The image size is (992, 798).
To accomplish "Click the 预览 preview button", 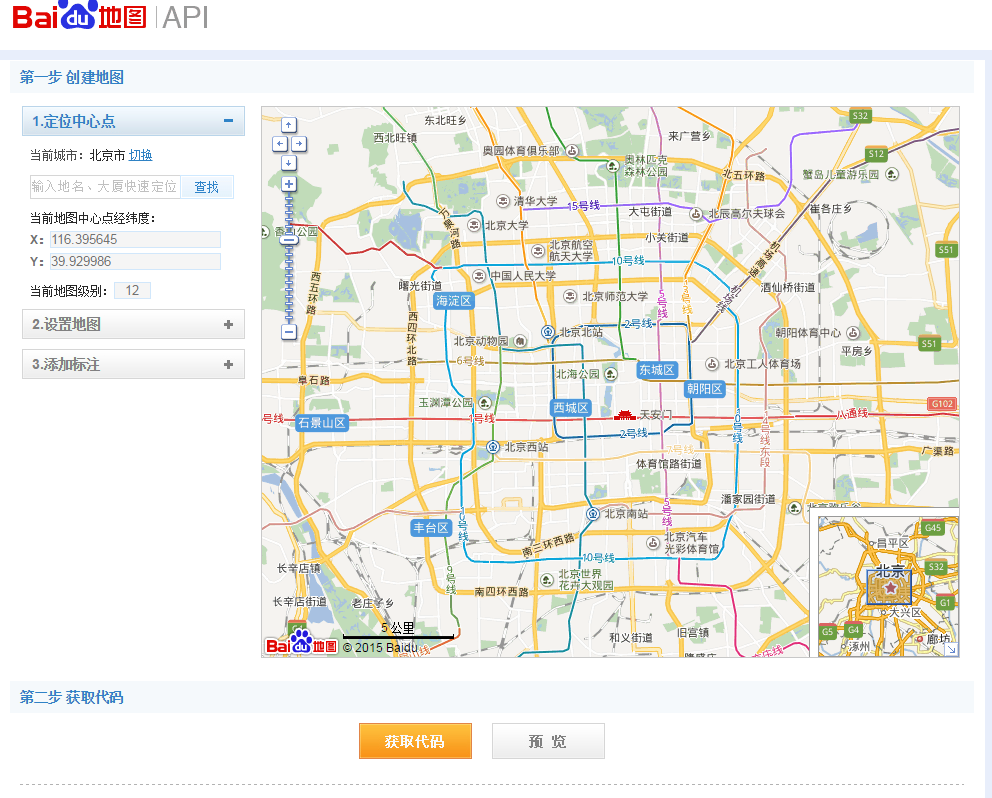I will click(x=547, y=741).
